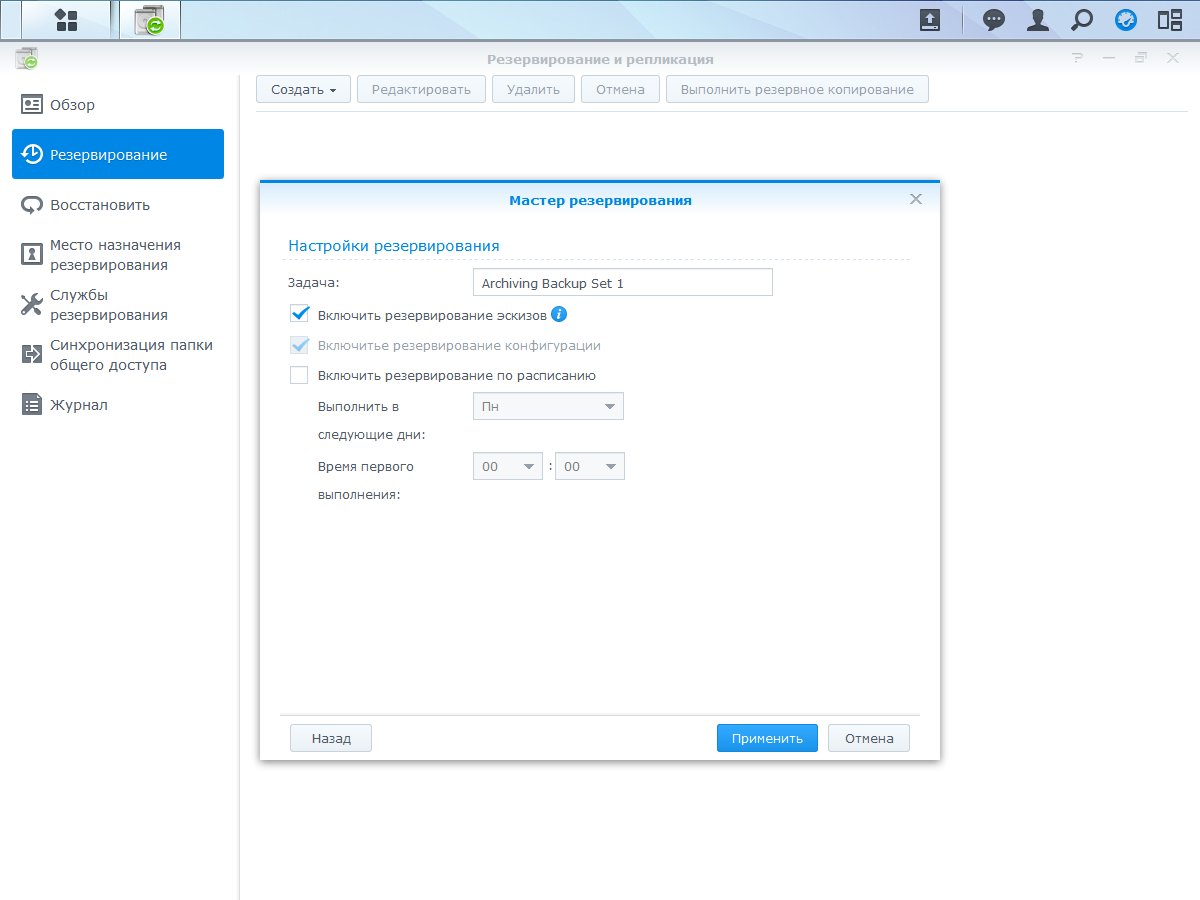The width and height of the screenshot is (1200, 900).
Task: Open Синхронизация папки общего доступа
Action: [118, 355]
